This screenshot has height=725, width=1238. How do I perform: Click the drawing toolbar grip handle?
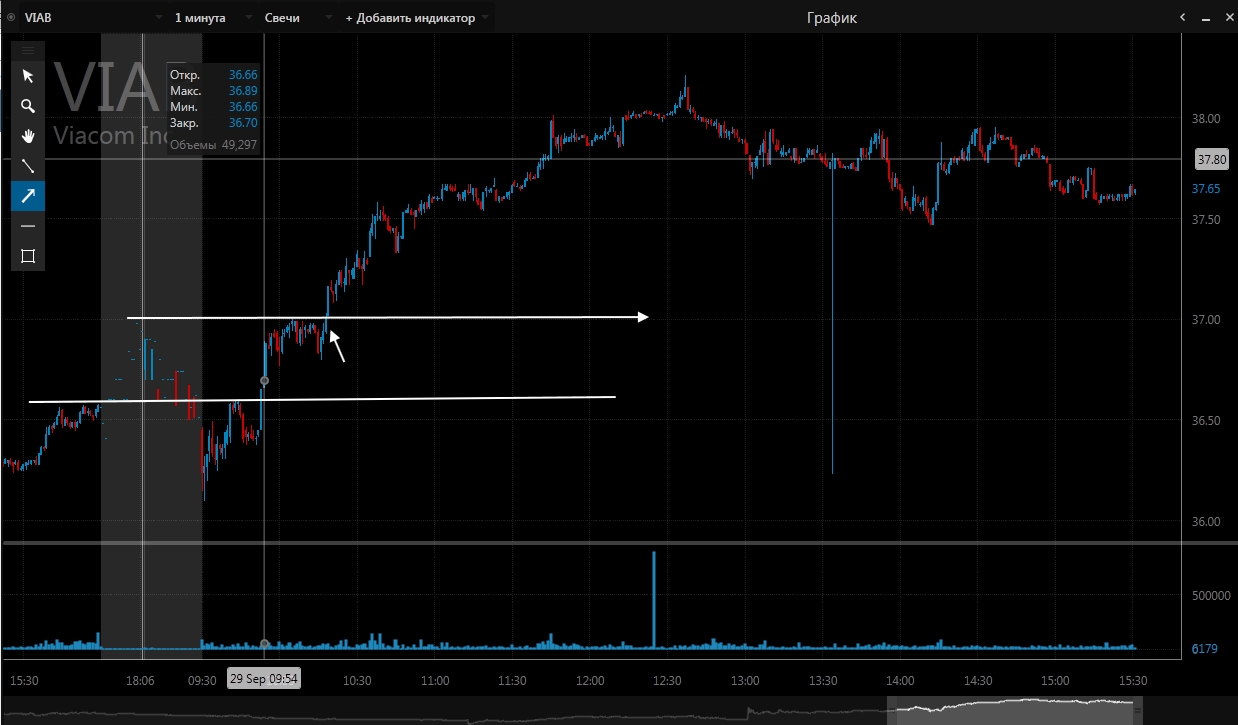coord(28,50)
